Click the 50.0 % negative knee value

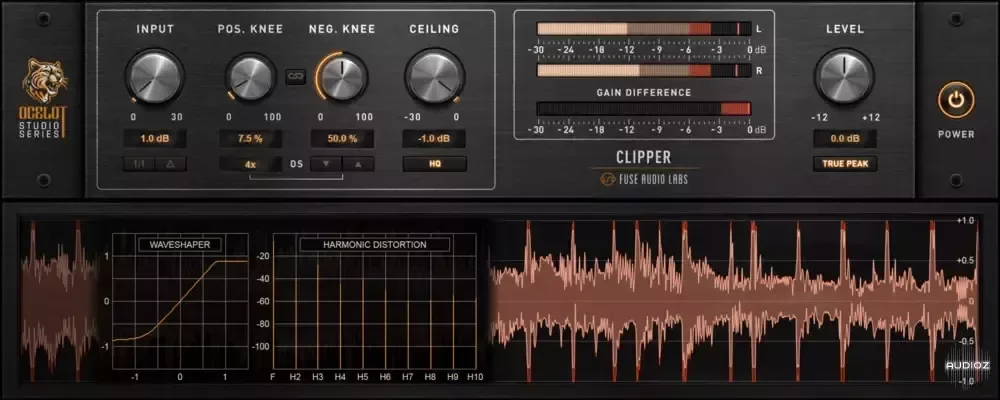click(x=342, y=138)
